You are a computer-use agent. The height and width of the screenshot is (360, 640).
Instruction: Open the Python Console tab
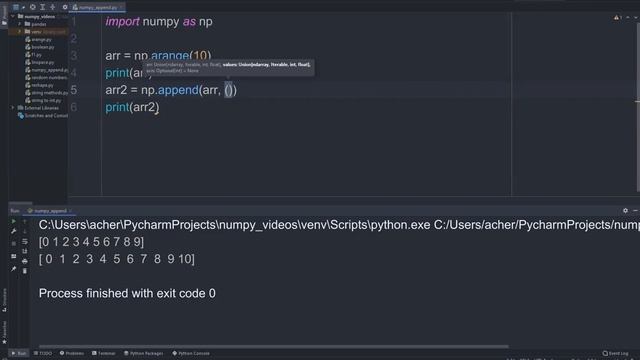click(x=191, y=353)
